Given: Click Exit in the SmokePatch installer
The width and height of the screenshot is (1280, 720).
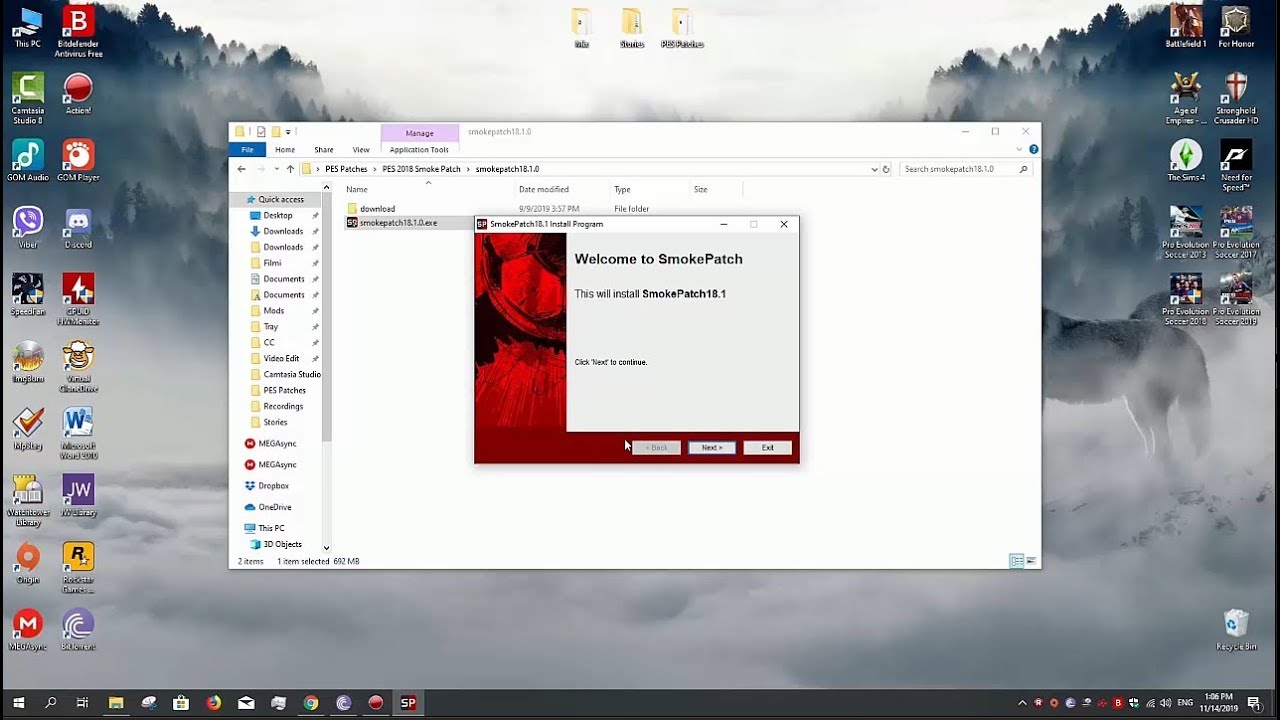Looking at the screenshot, I should (x=767, y=448).
